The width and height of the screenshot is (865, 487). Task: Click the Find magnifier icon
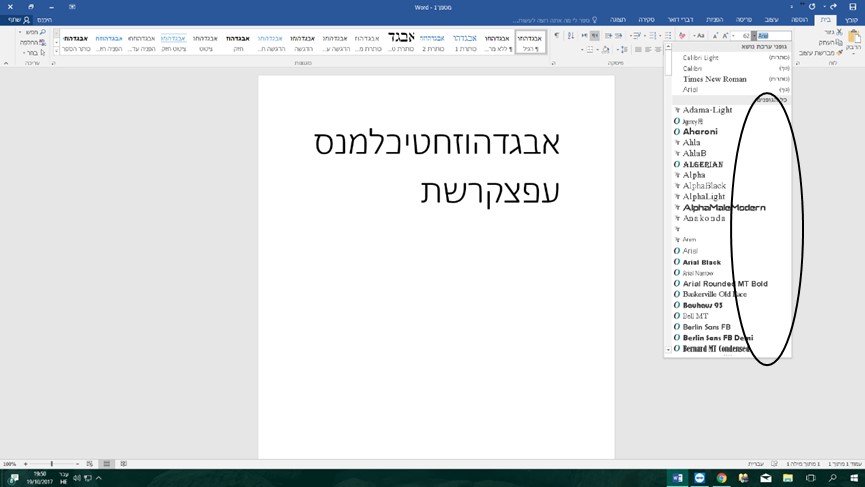(43, 33)
